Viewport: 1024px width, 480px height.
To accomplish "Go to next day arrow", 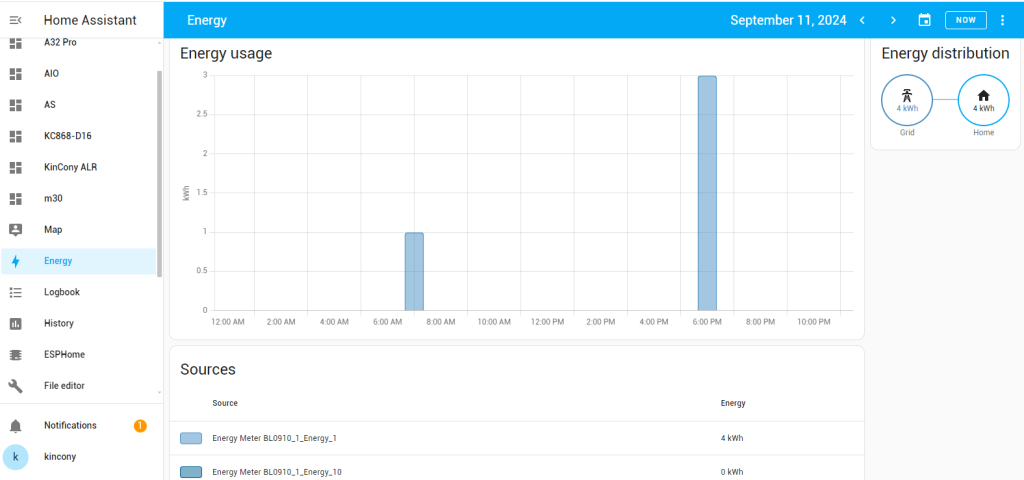I will pos(893,20).
